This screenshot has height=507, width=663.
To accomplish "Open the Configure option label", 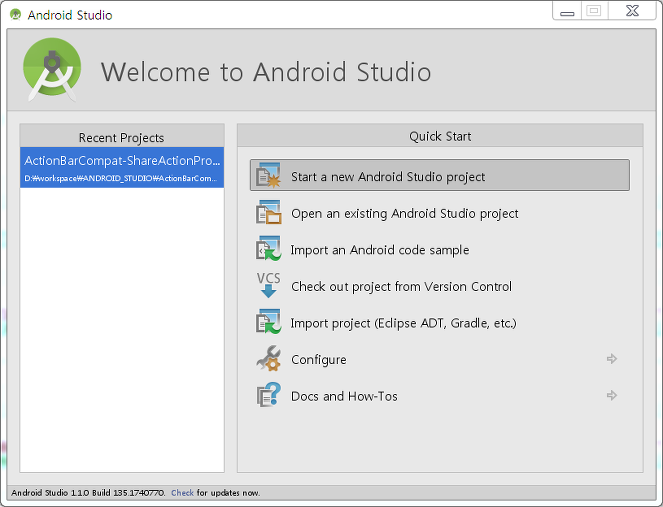I will (319, 360).
